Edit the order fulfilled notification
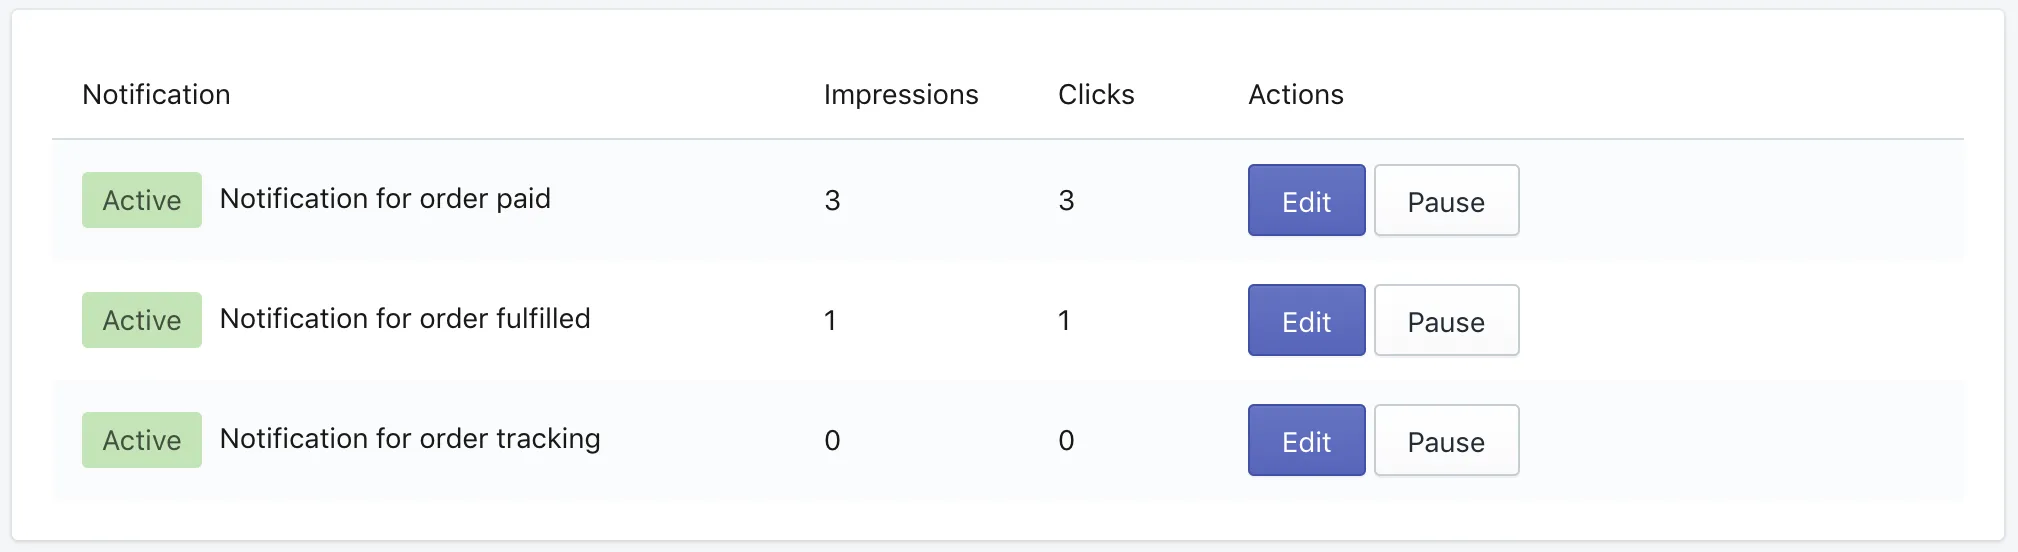The image size is (2018, 552). 1306,320
